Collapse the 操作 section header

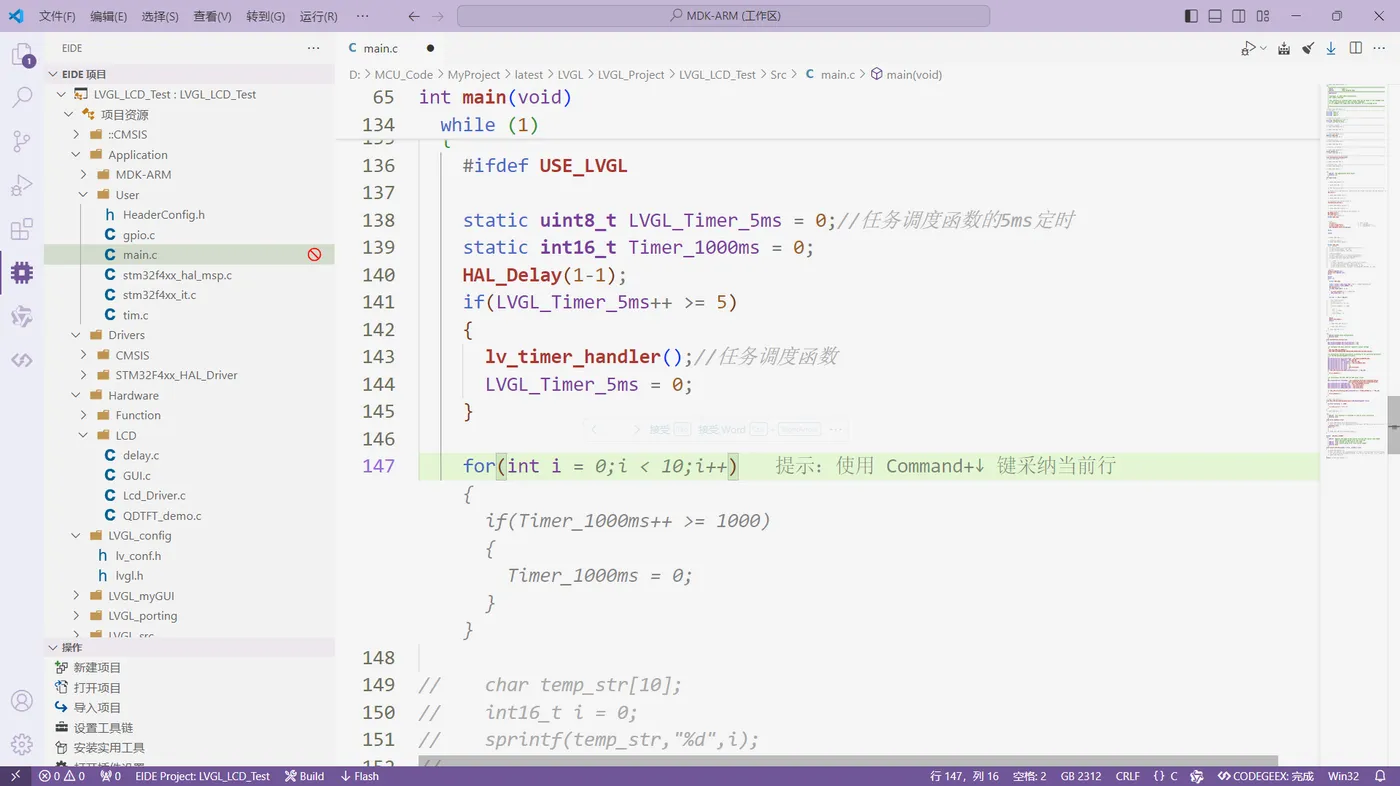tap(189, 647)
